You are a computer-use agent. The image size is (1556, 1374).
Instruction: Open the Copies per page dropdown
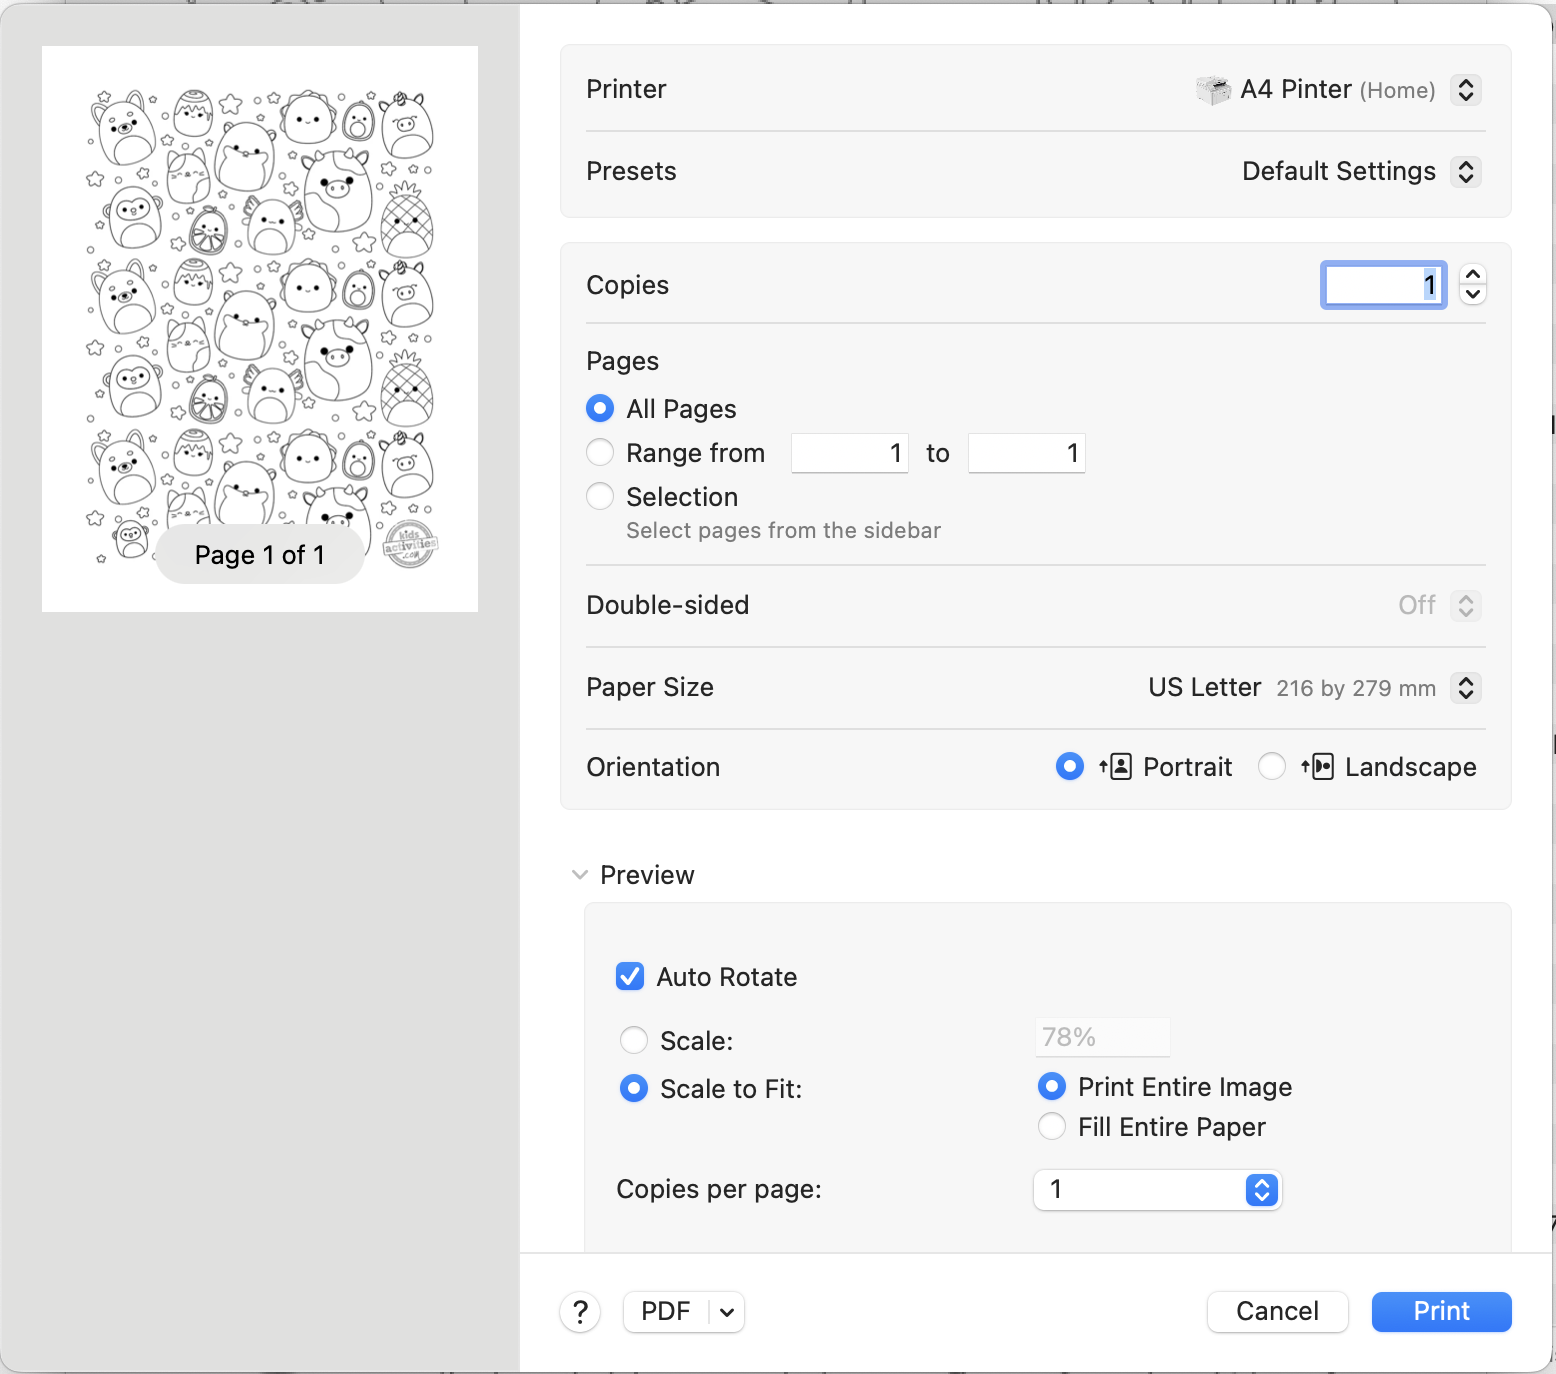tap(1262, 1190)
